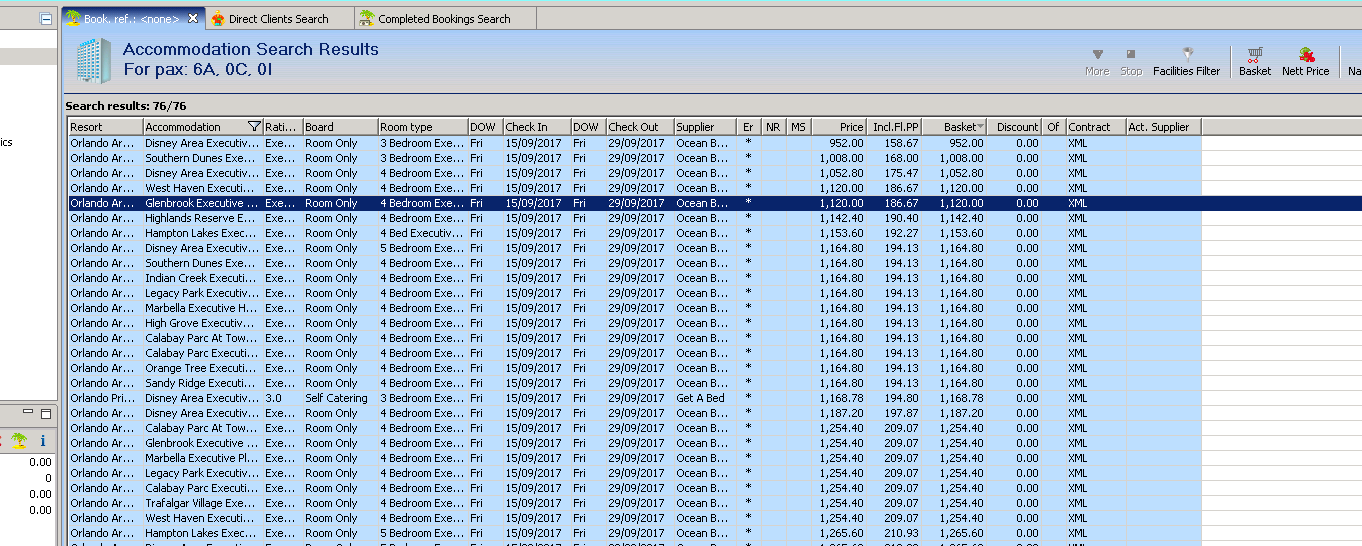Open the Completed Bookings Search tab
The height and width of the screenshot is (546, 1362).
[x=443, y=19]
